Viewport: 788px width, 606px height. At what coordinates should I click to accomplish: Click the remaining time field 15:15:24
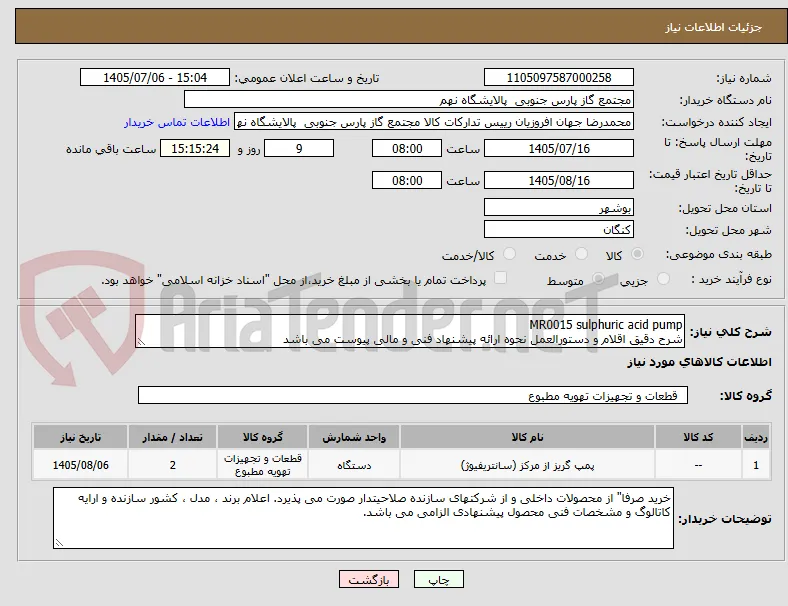[195, 149]
